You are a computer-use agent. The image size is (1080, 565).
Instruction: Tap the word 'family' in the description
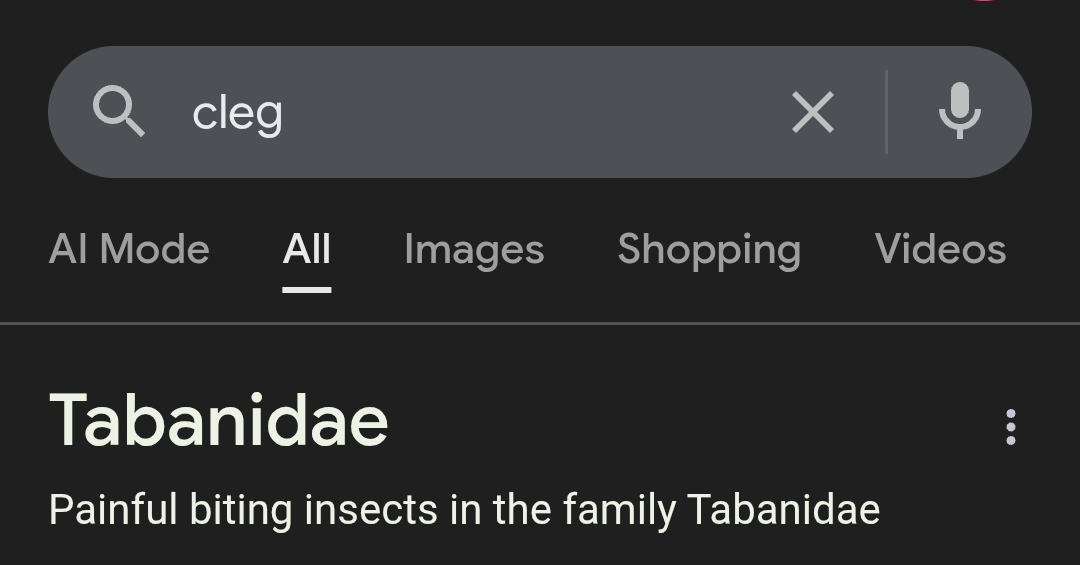click(x=619, y=510)
